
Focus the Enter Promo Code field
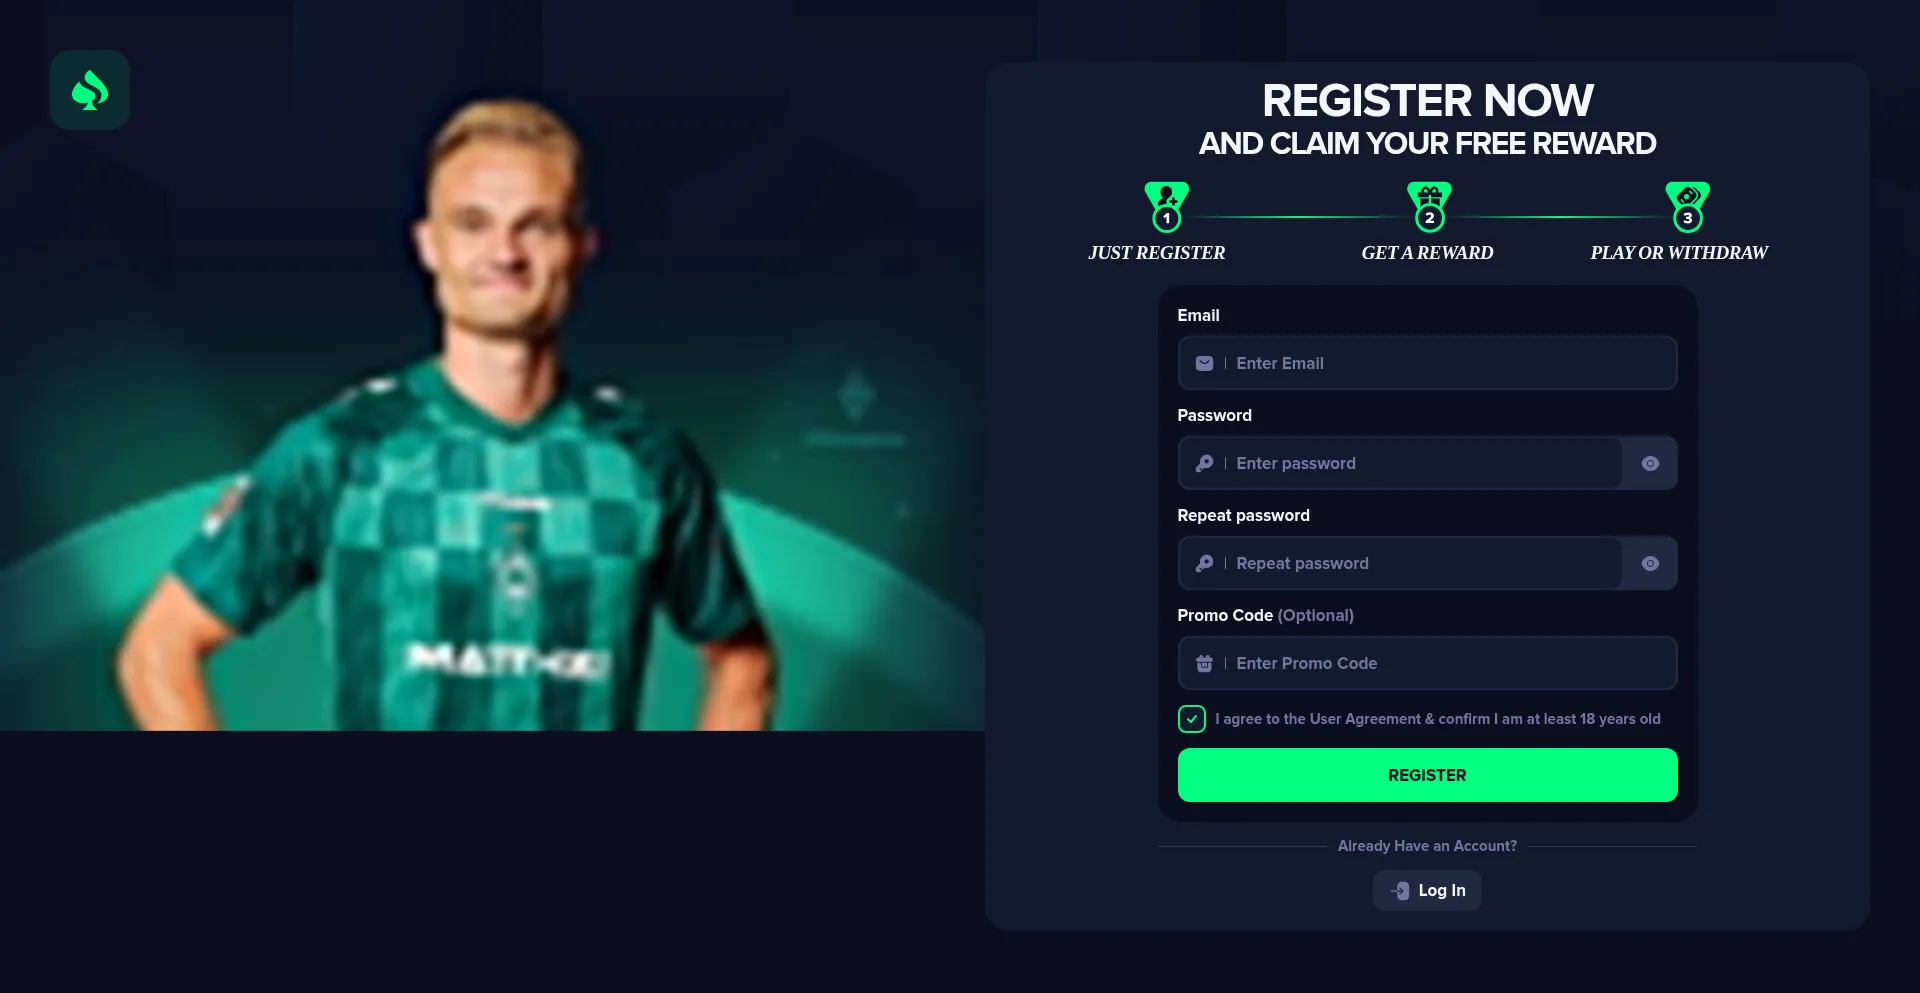click(1427, 663)
